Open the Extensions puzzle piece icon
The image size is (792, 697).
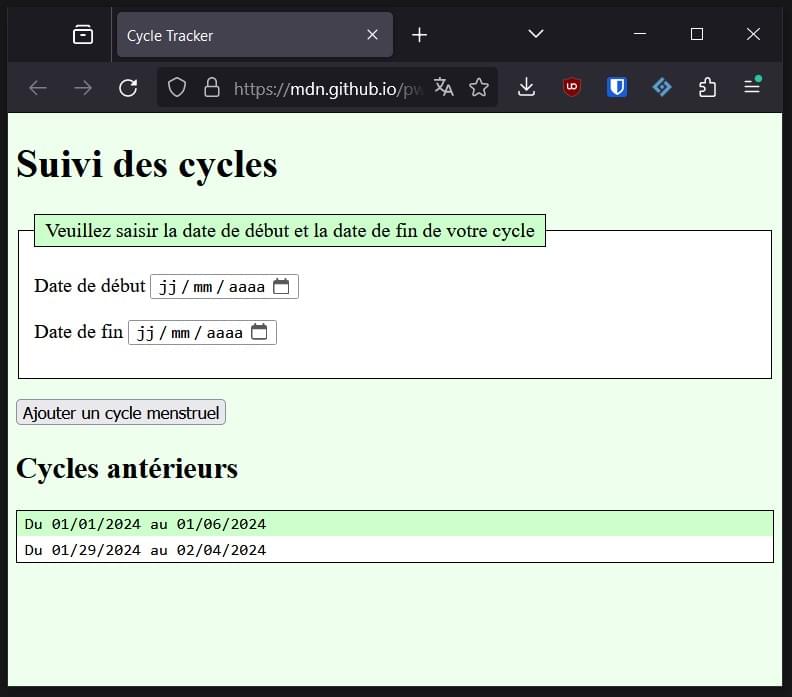point(707,88)
